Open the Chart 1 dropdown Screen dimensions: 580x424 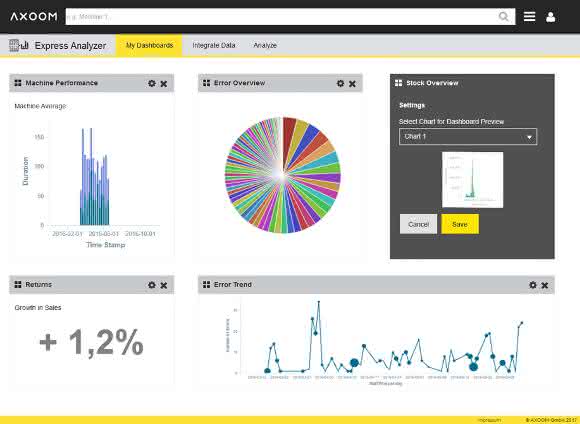(x=468, y=137)
